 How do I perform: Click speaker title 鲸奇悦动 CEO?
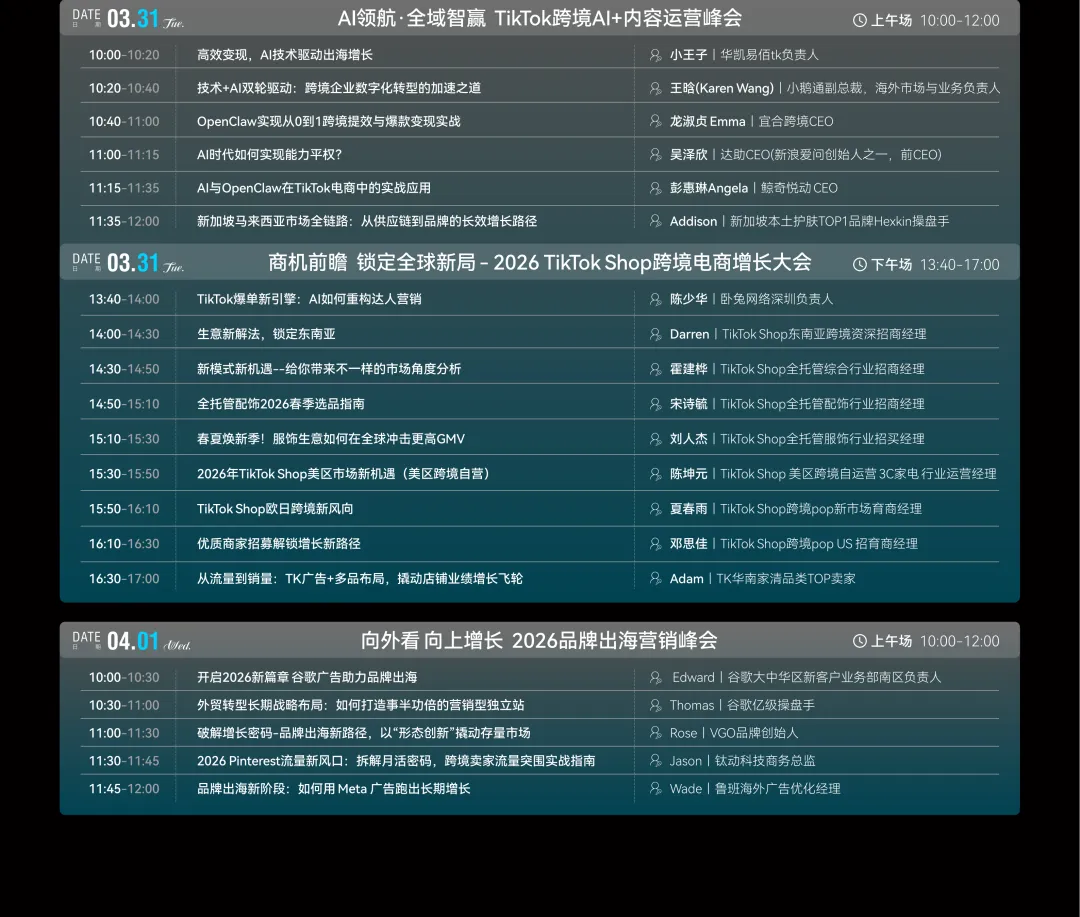pyautogui.click(x=799, y=188)
